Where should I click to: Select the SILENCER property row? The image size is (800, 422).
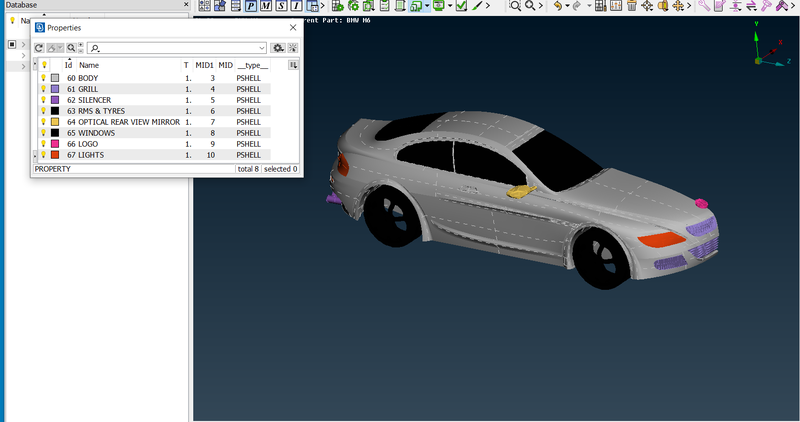[x=155, y=100]
